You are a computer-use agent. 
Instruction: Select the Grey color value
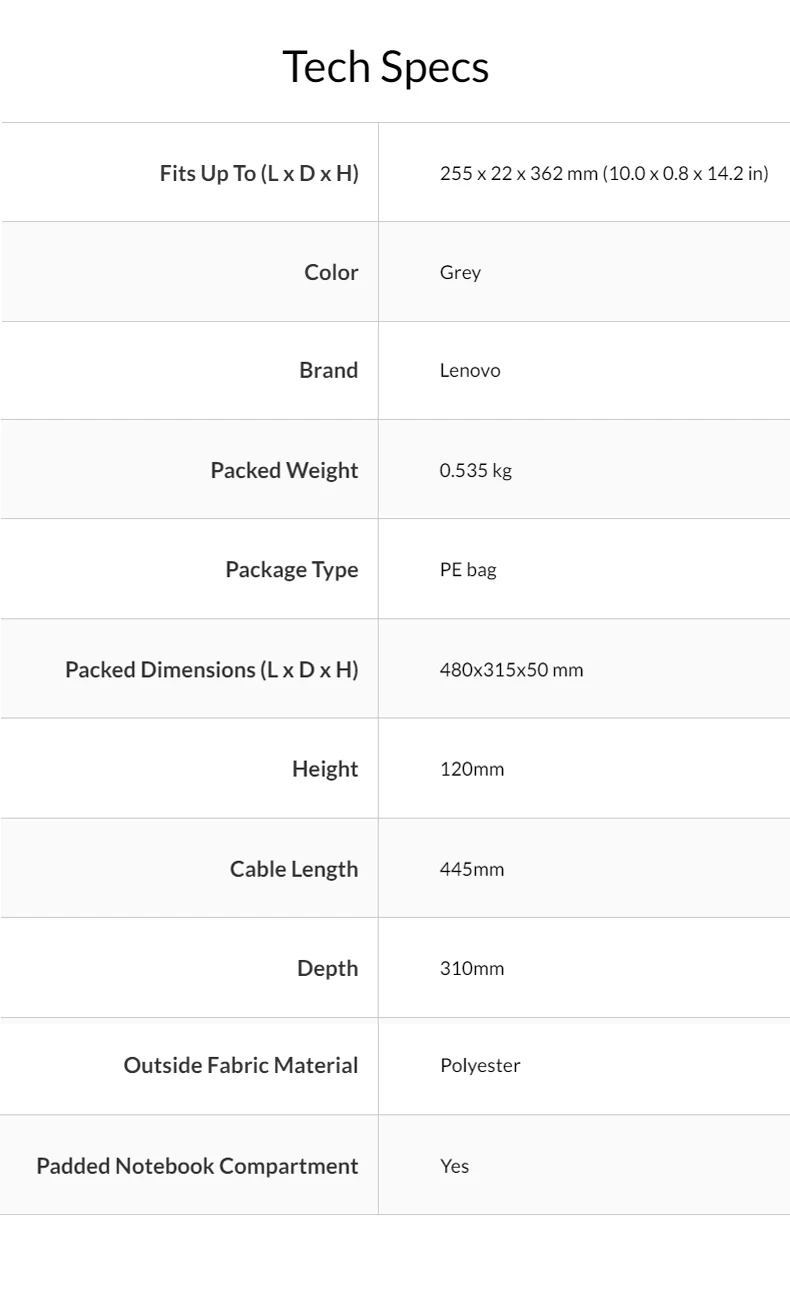point(460,272)
